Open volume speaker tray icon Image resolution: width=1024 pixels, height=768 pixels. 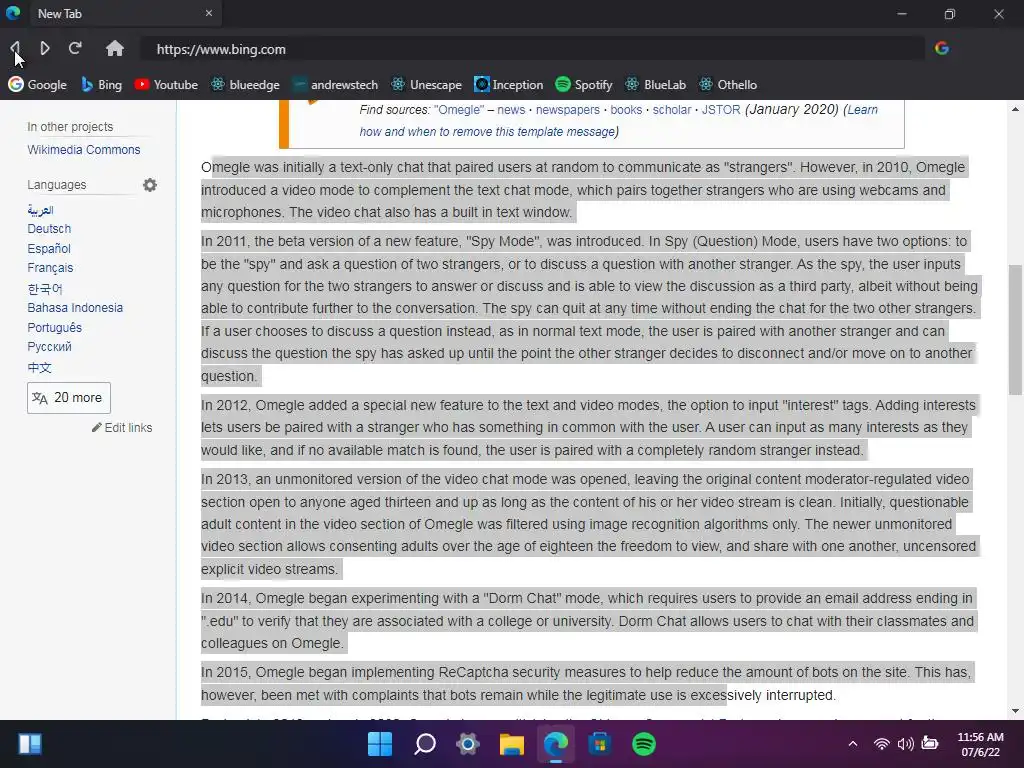coord(905,744)
